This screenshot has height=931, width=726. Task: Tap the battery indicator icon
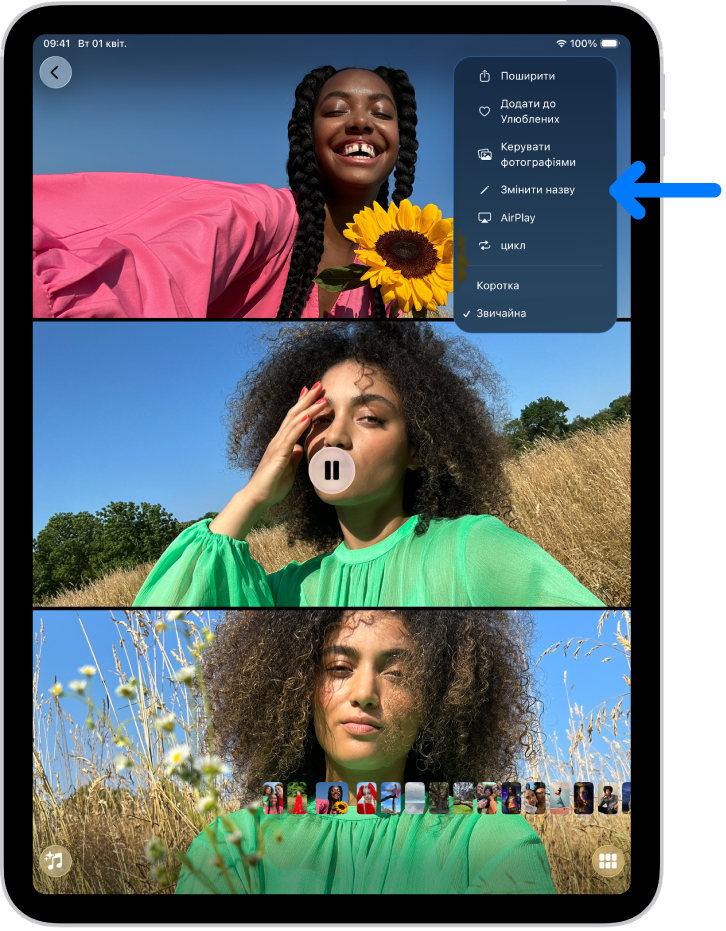coord(610,43)
